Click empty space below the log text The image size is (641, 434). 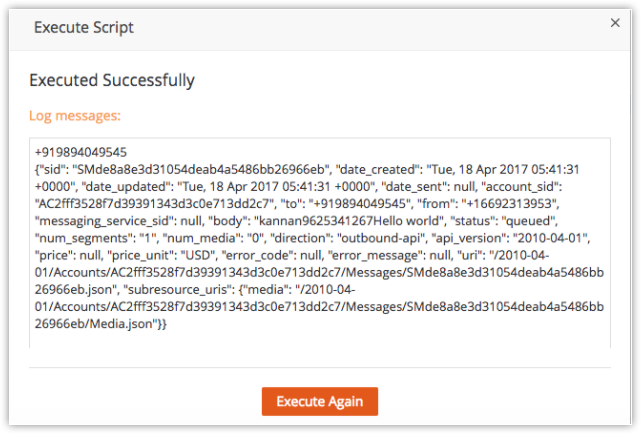coord(320,338)
